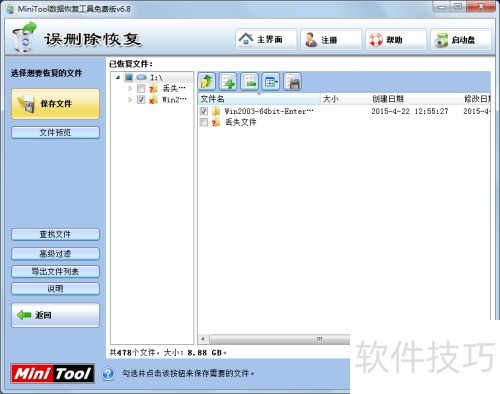Go back with the 返回 button
This screenshot has height=394, width=500.
pyautogui.click(x=55, y=315)
